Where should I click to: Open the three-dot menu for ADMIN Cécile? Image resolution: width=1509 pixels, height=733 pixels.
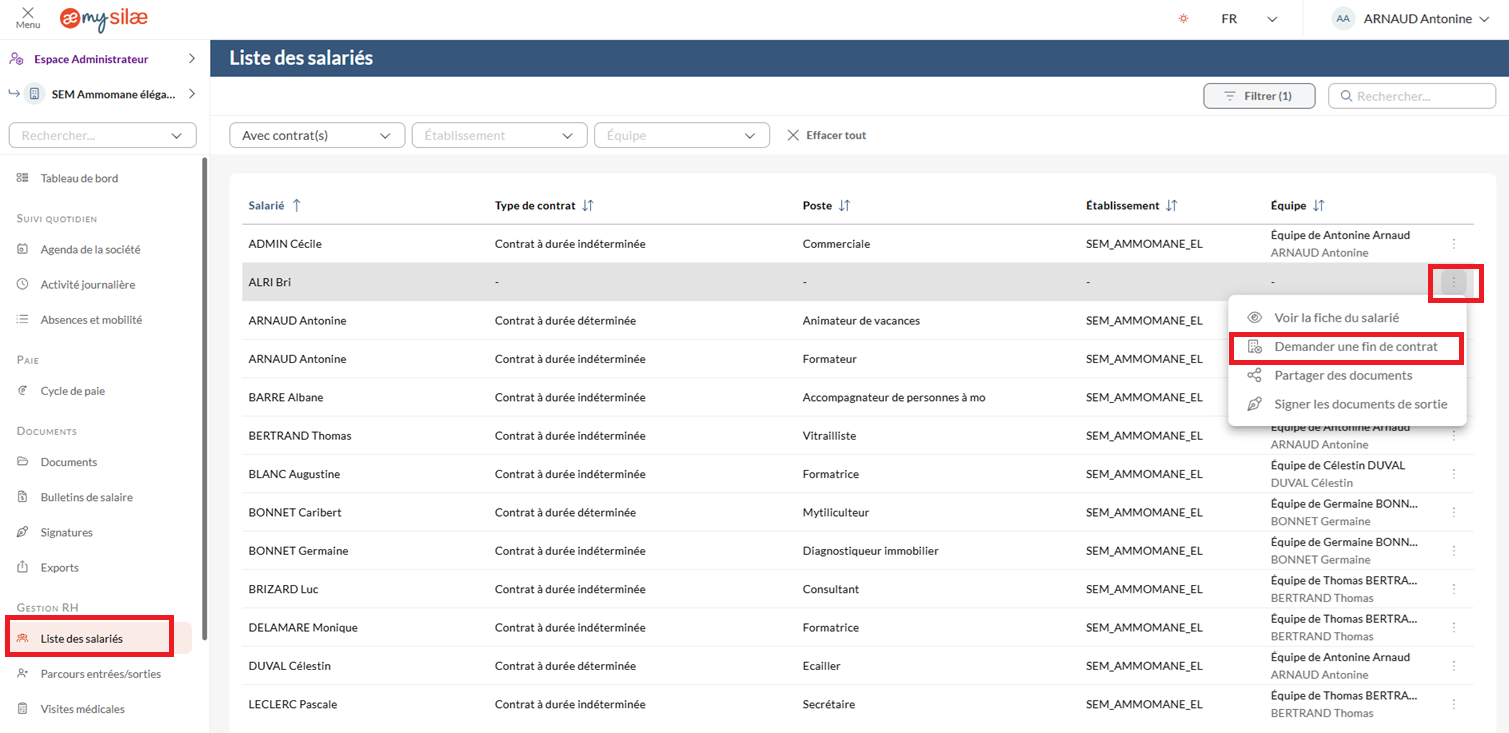click(x=1453, y=243)
